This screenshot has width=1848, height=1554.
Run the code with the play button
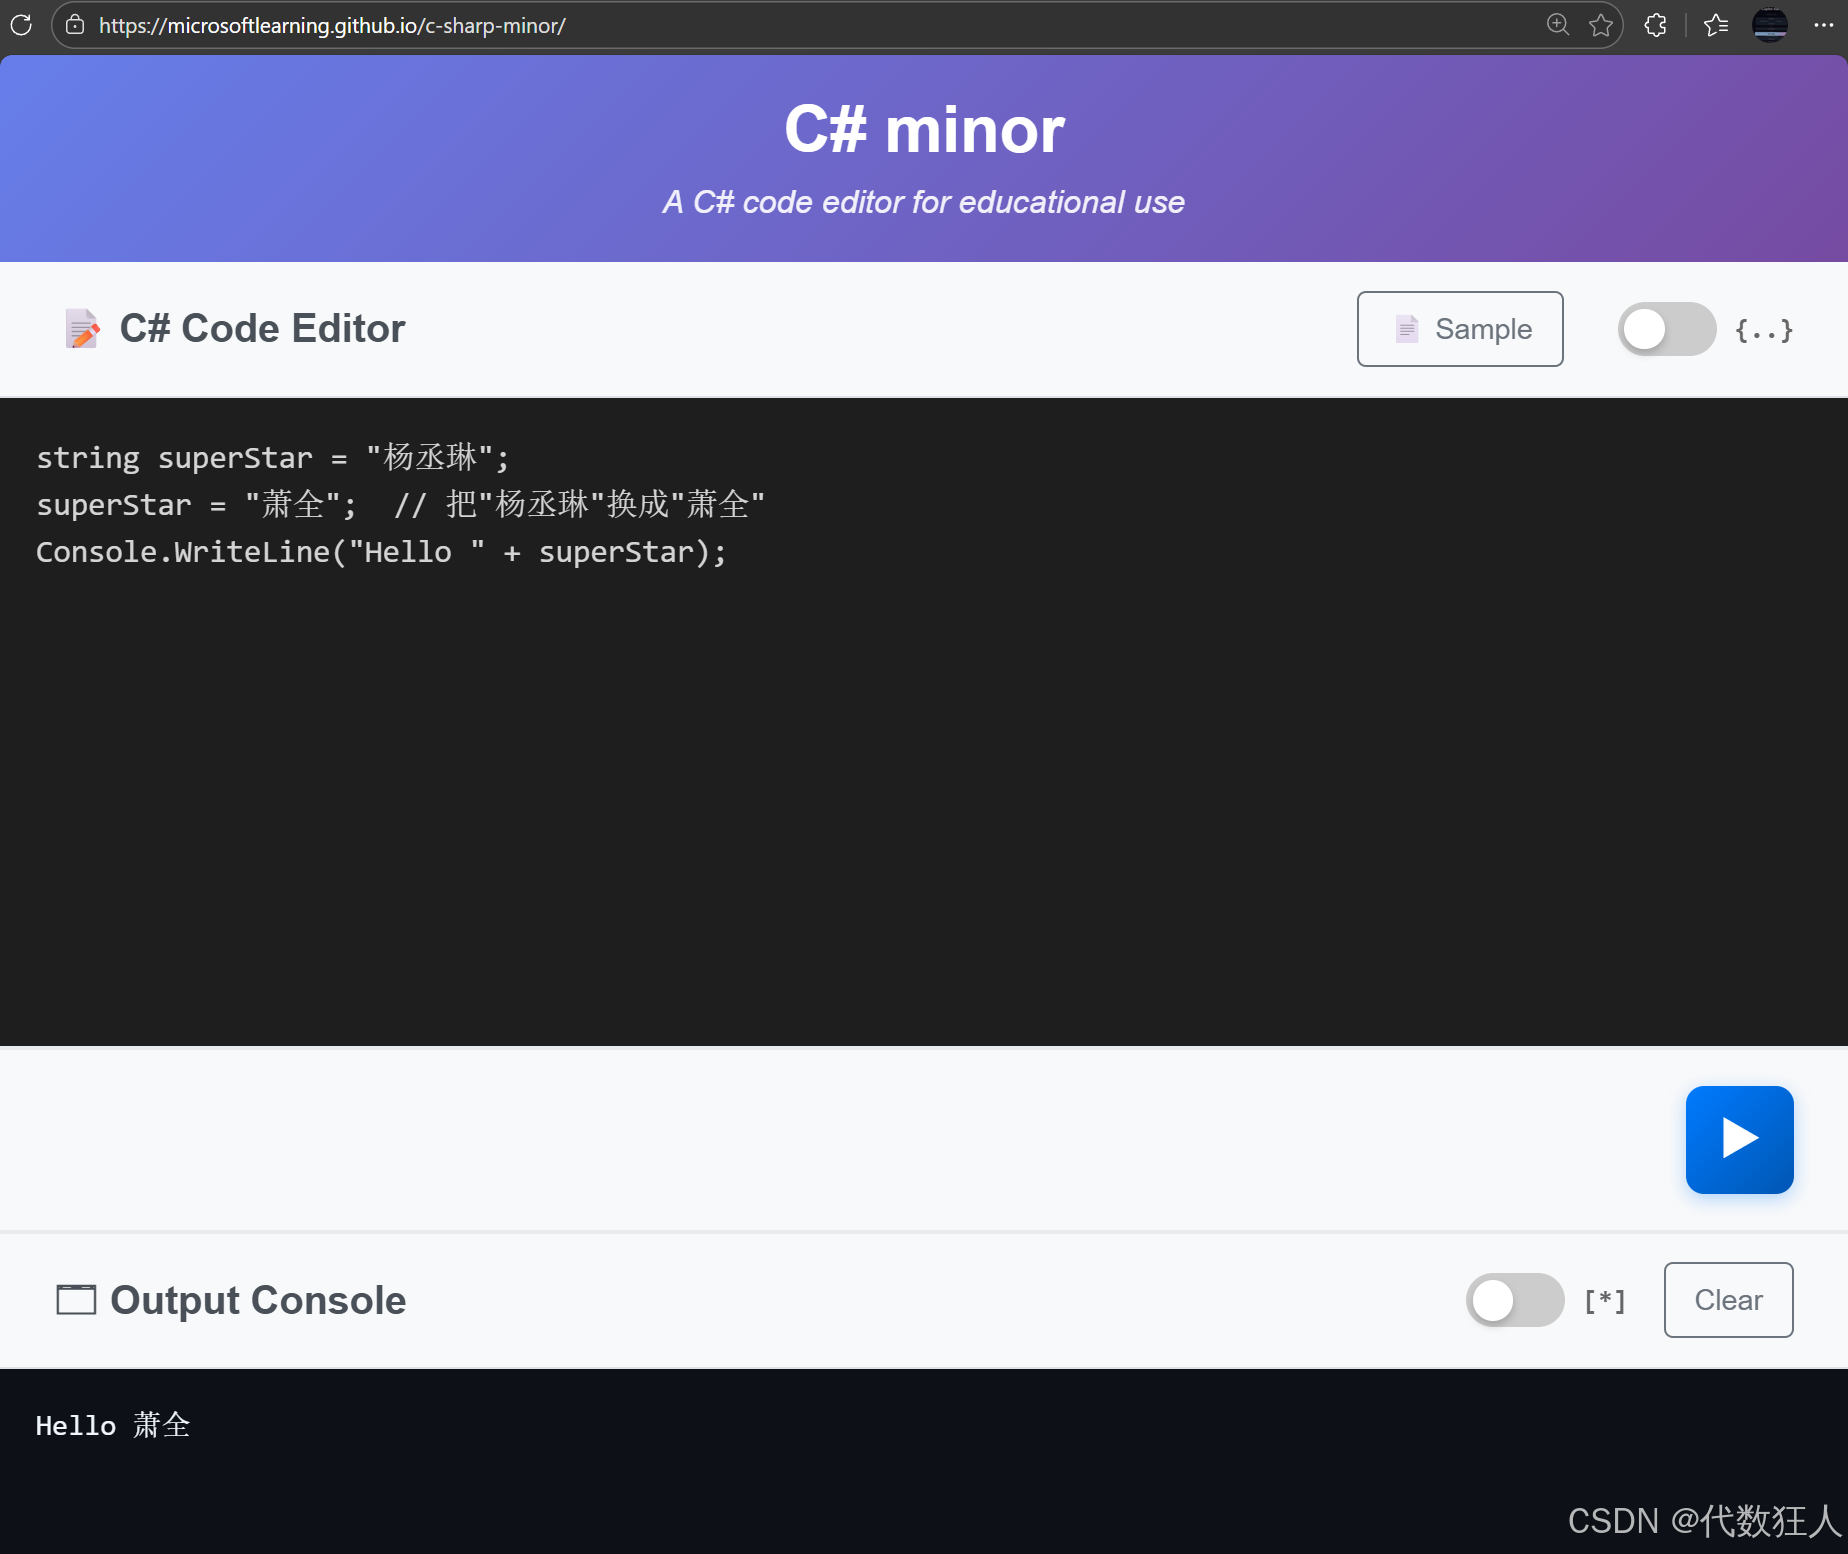pos(1740,1140)
